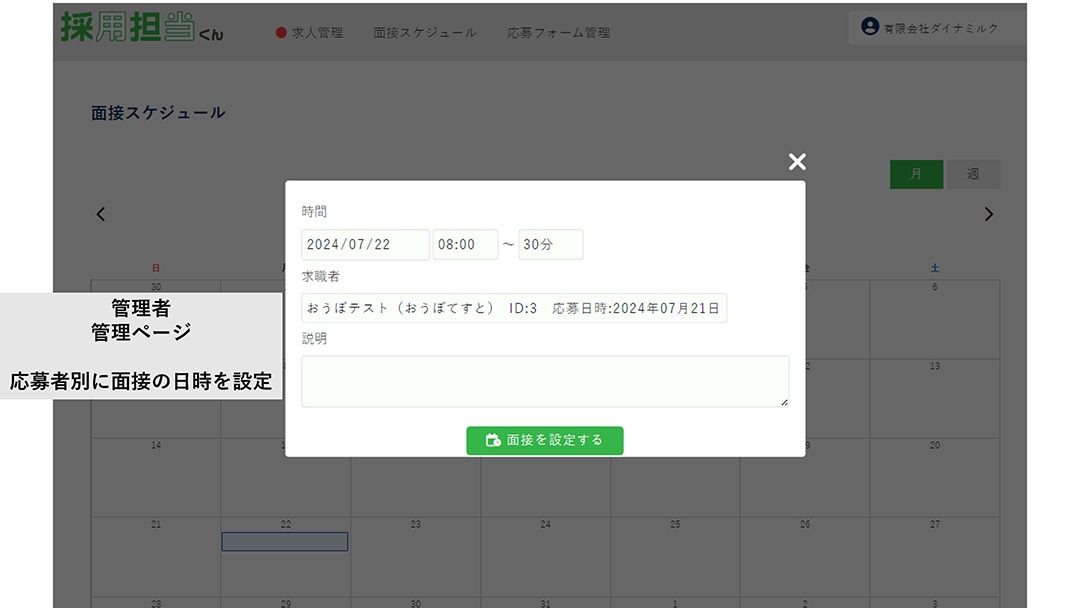Select the 面接スケジュール nav item
This screenshot has width=1080, height=608.
pos(424,32)
